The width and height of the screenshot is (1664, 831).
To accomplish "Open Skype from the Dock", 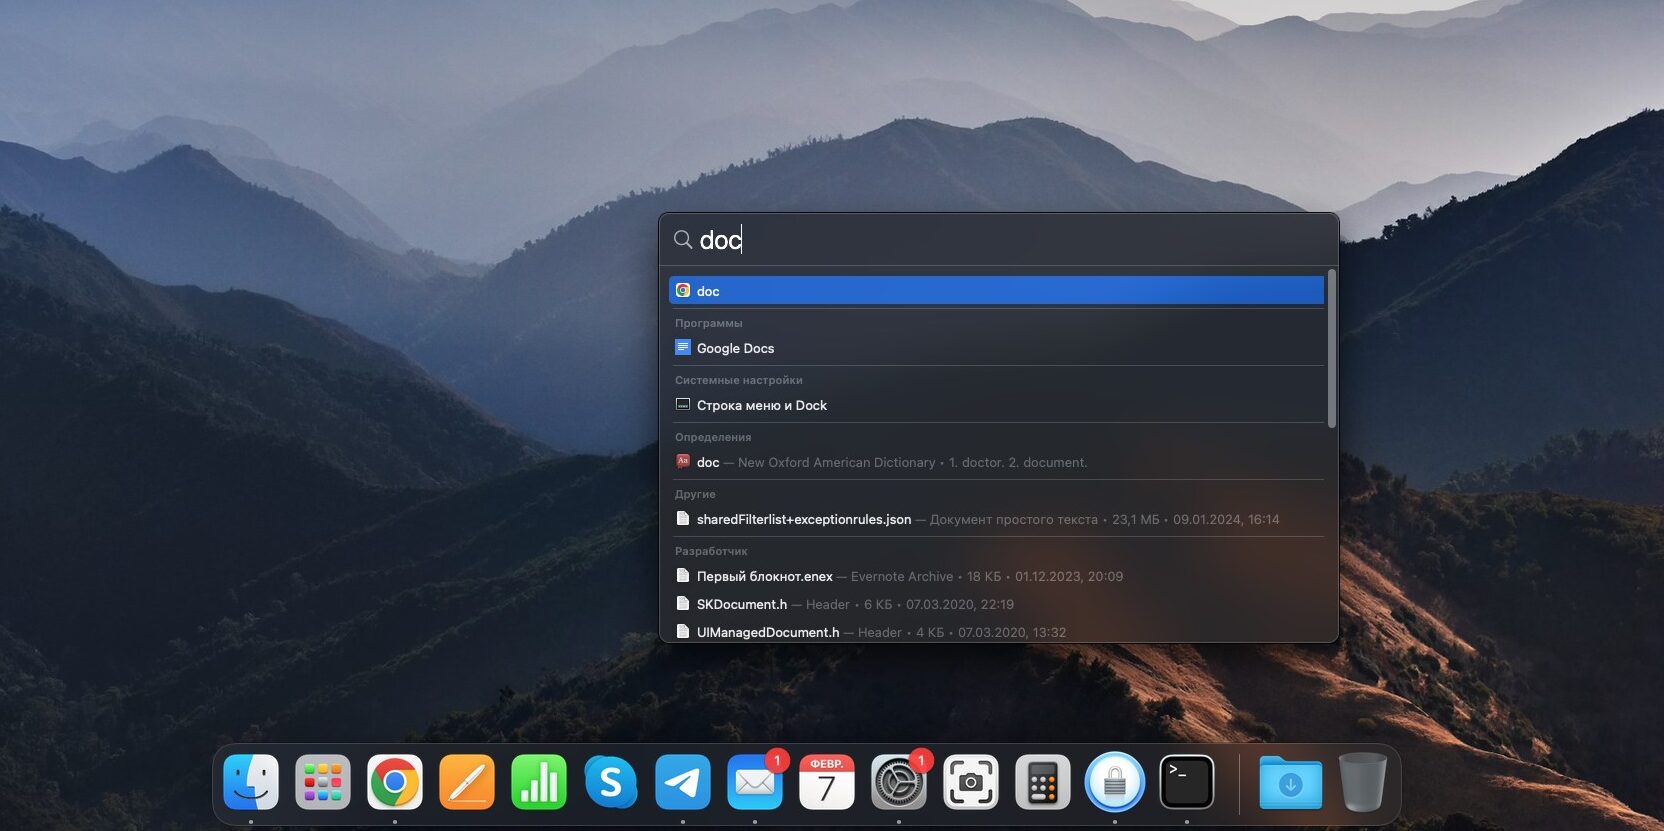I will [x=611, y=782].
